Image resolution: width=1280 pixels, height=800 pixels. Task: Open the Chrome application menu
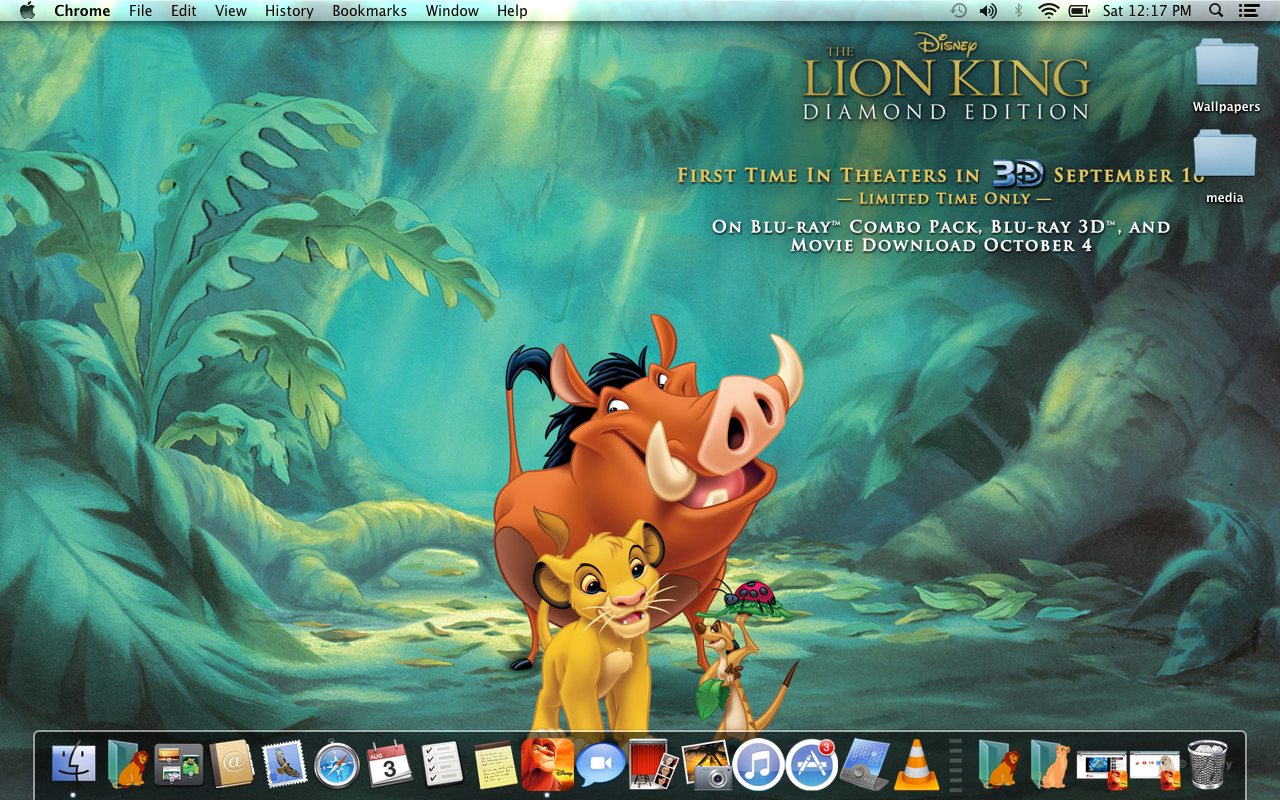coord(82,11)
